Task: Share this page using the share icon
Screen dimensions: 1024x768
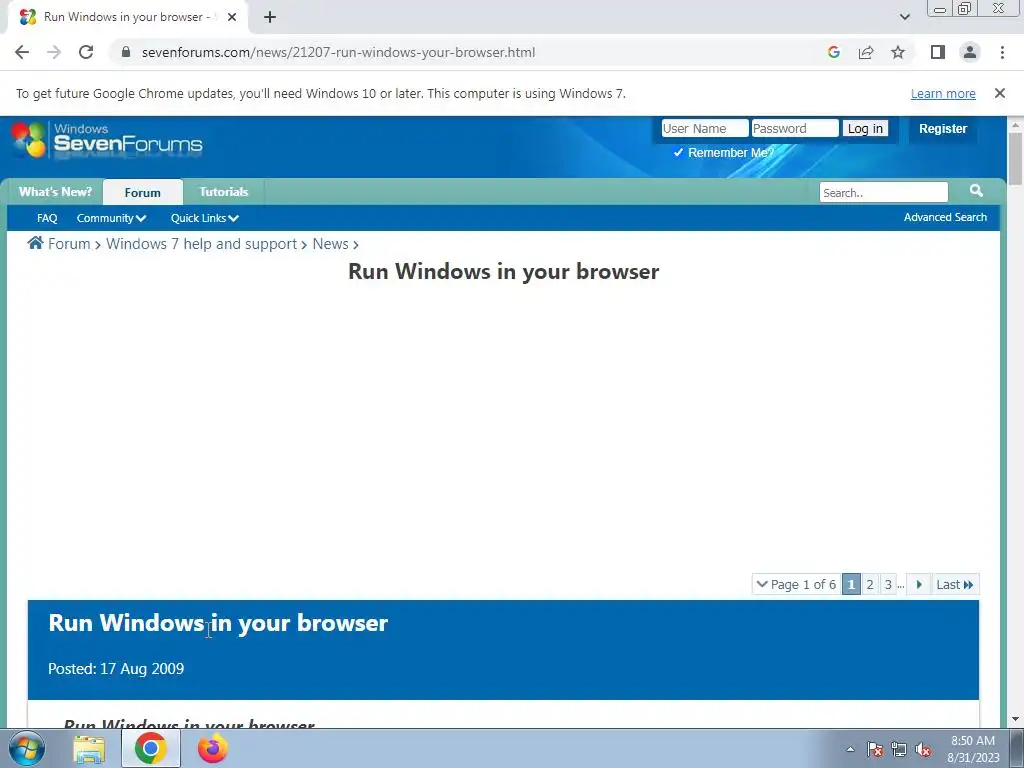Action: point(866,52)
